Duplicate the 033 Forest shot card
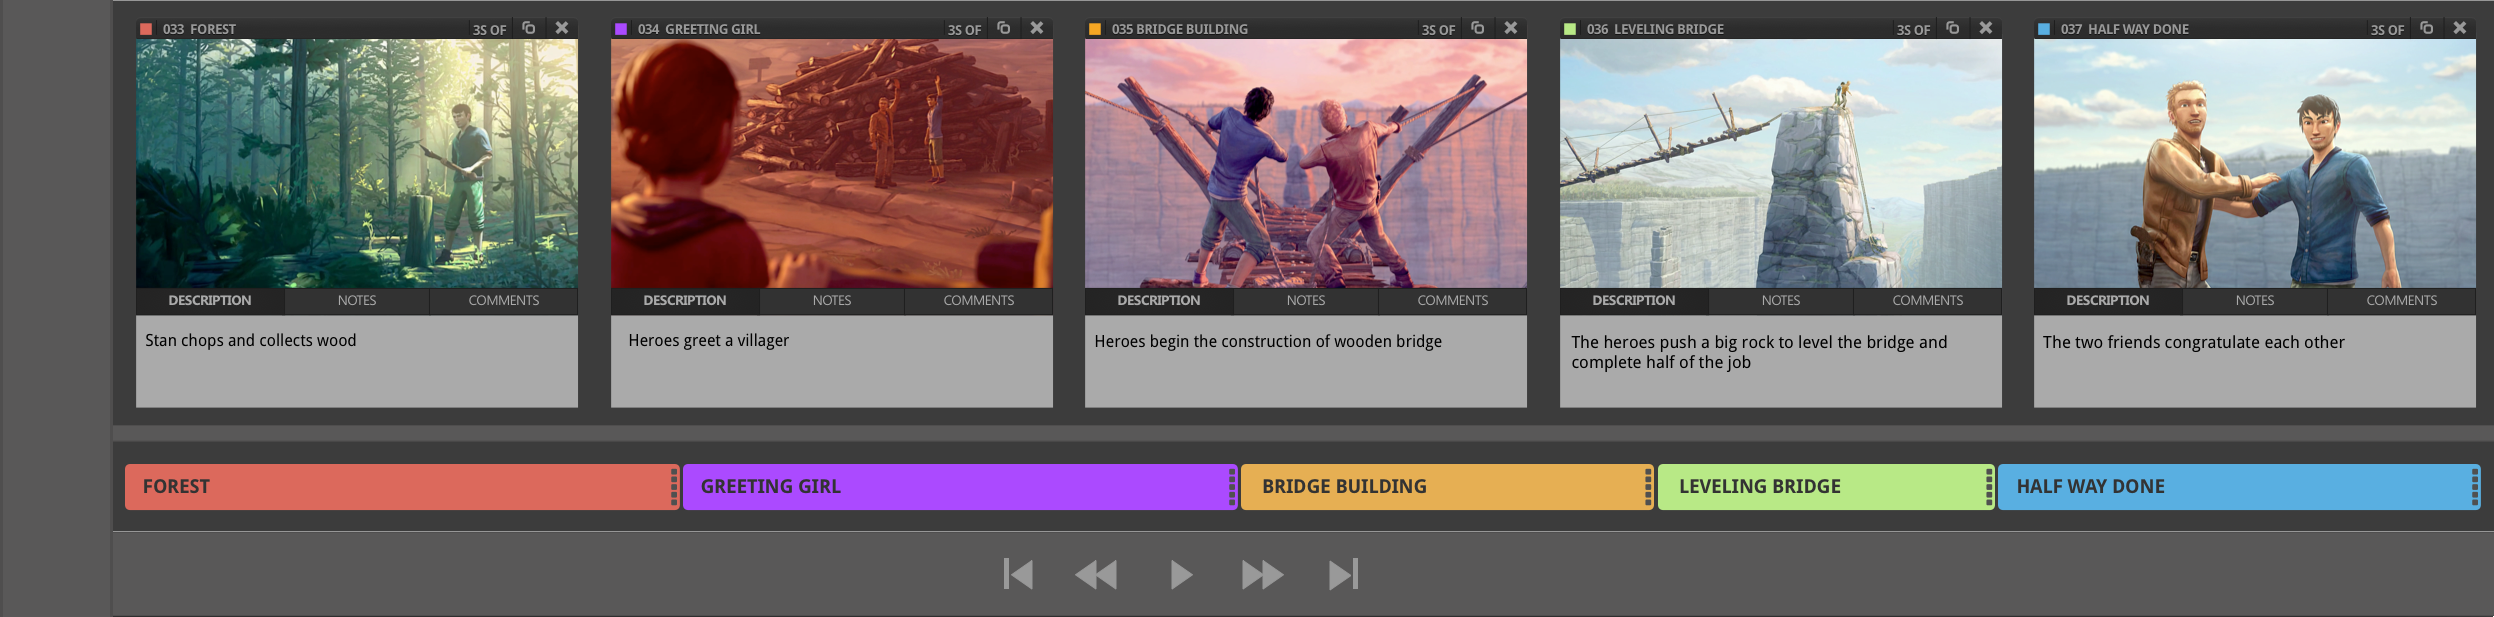The width and height of the screenshot is (2494, 617). tap(529, 28)
